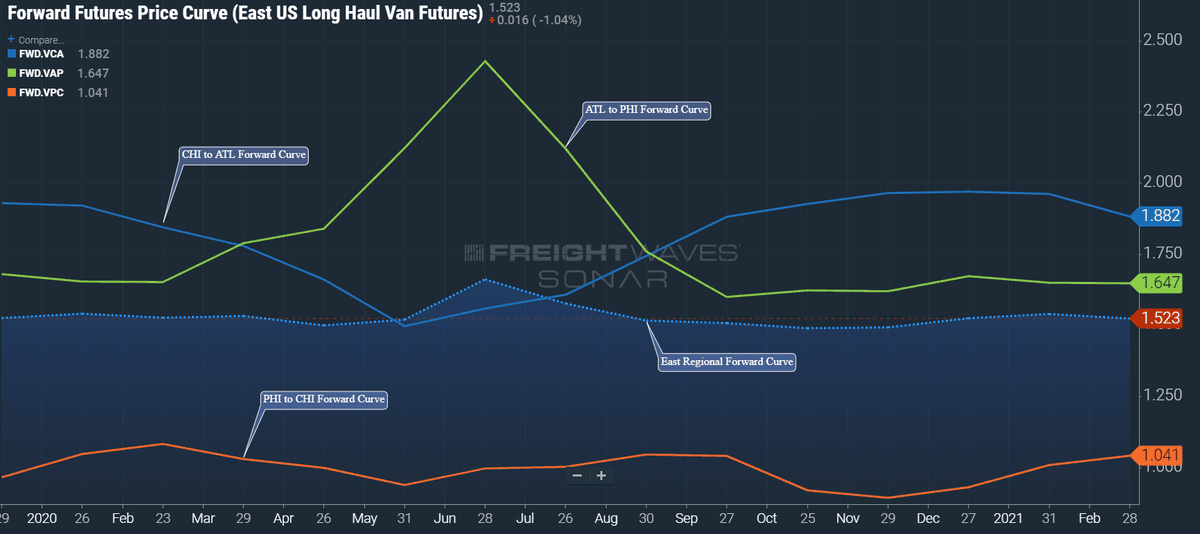Click the East Regional Forward Curve callout
This screenshot has width=1200, height=534.
(727, 362)
